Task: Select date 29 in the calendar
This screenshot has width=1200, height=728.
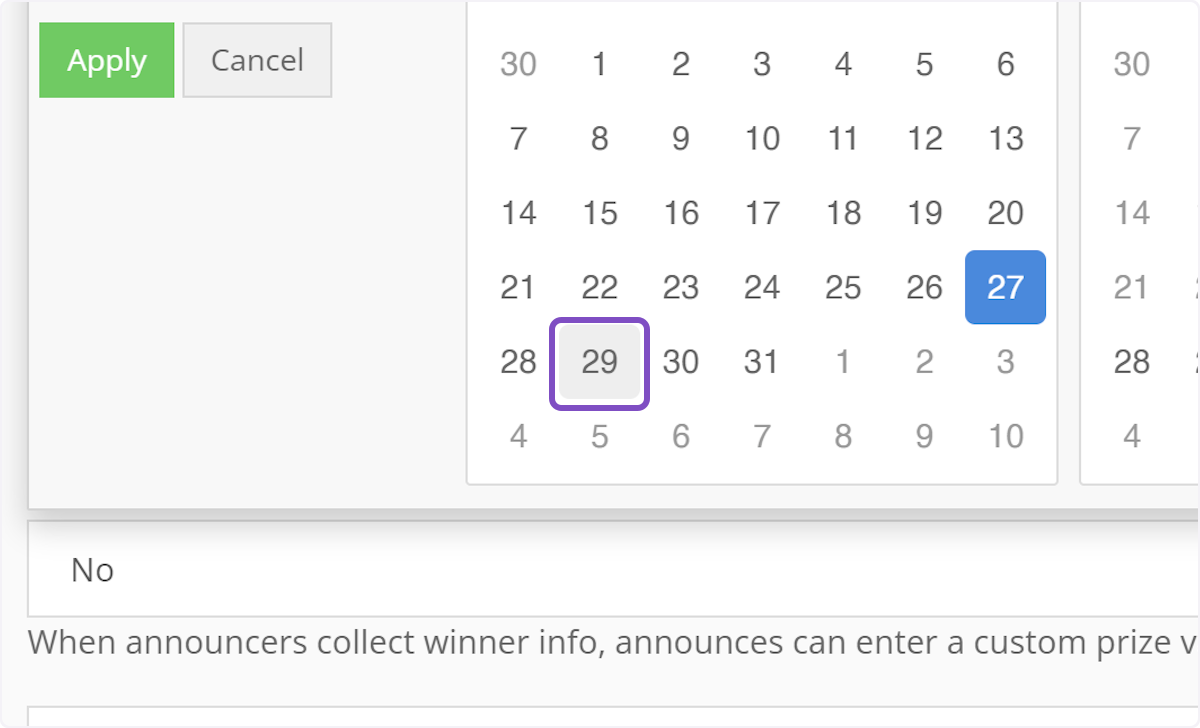Action: [x=599, y=363]
